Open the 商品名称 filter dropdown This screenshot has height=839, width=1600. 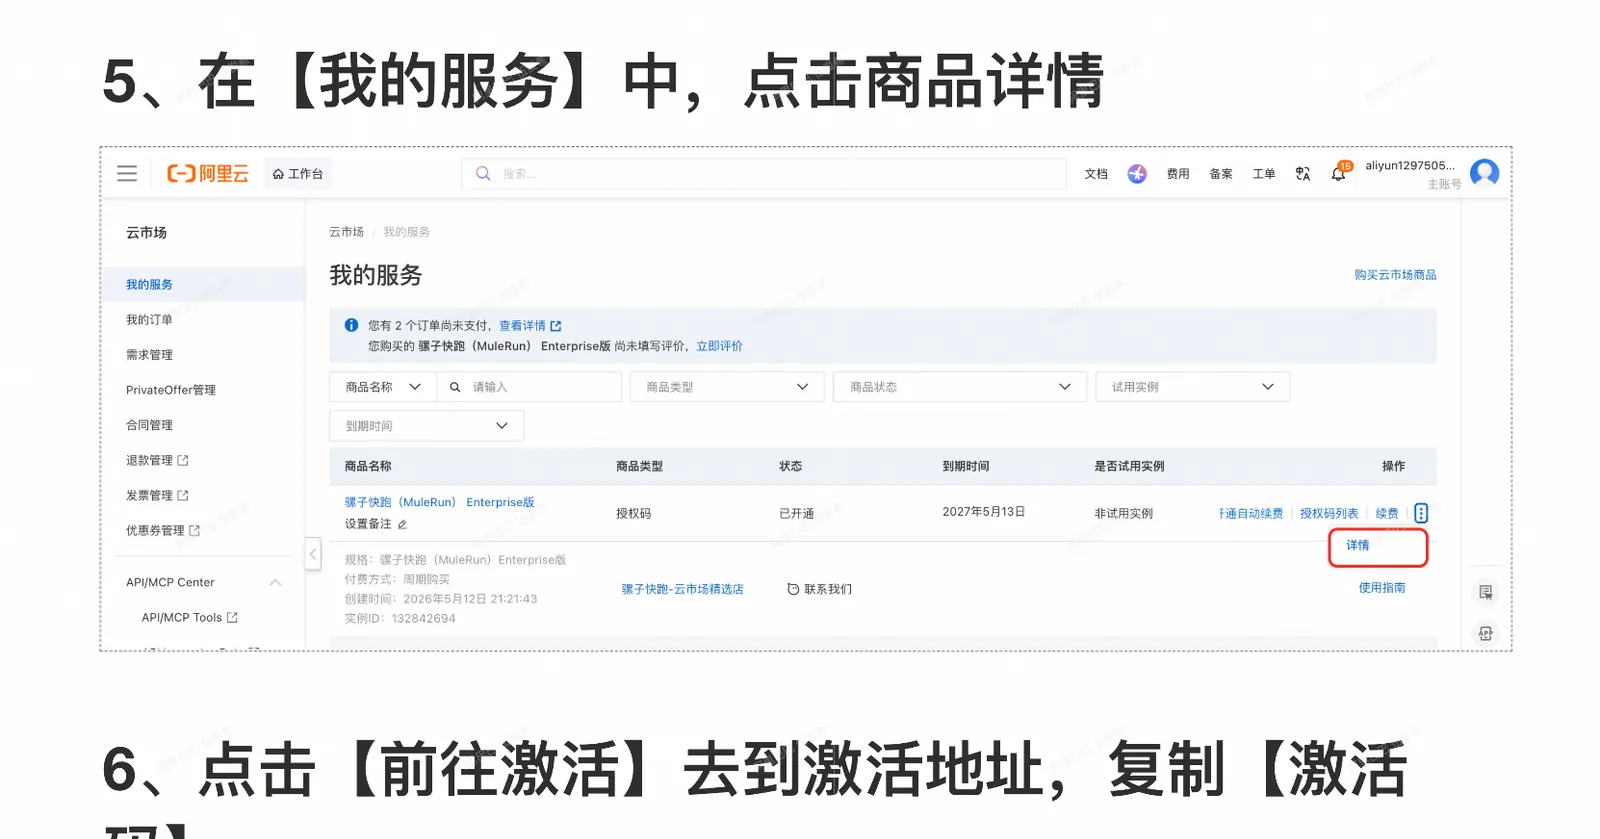[383, 387]
